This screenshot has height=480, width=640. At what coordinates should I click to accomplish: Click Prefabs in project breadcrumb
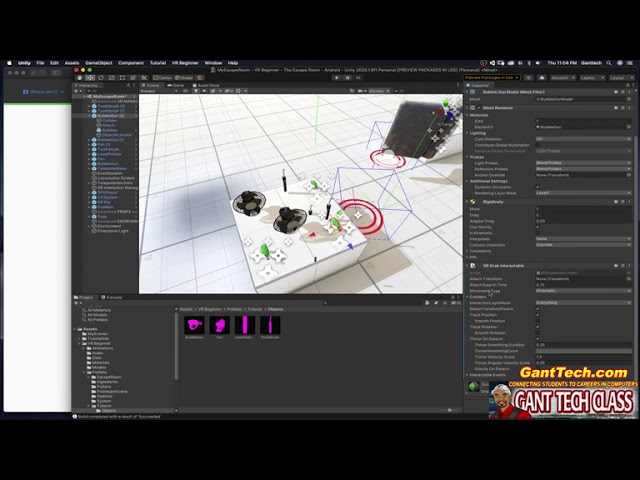tap(234, 309)
